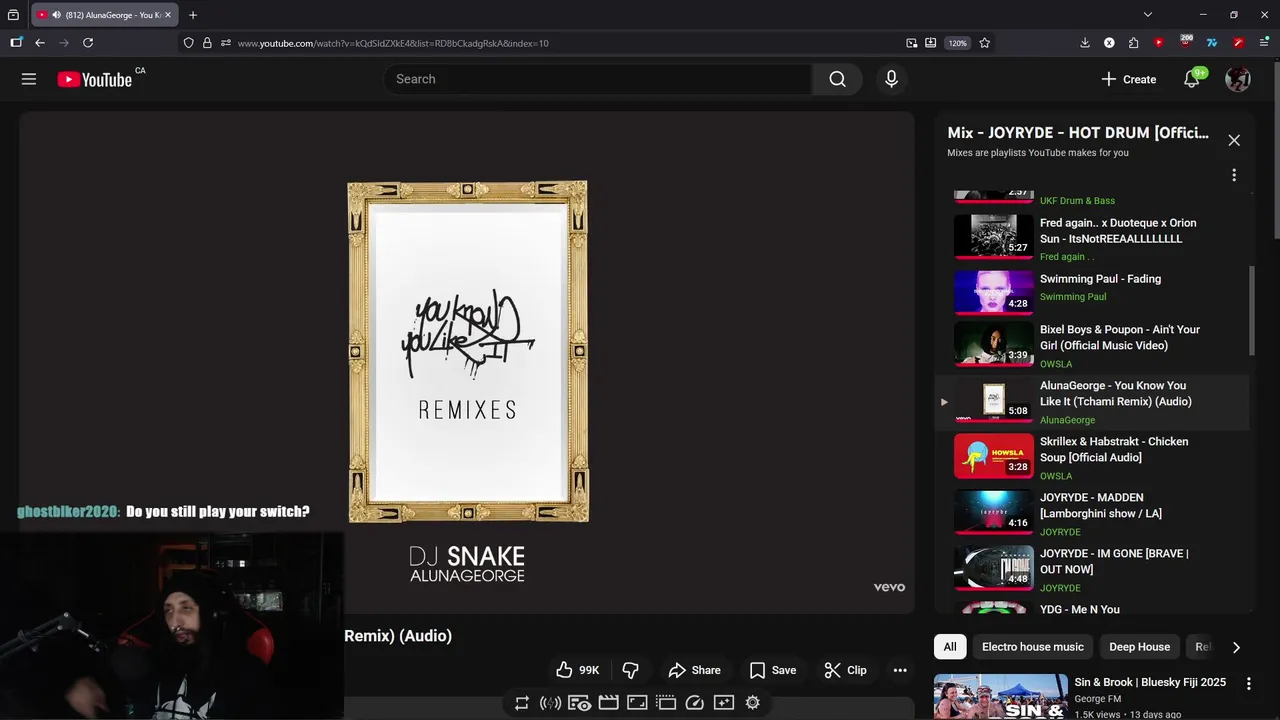Toggle the cinema clapperboard mode icon

608,703
